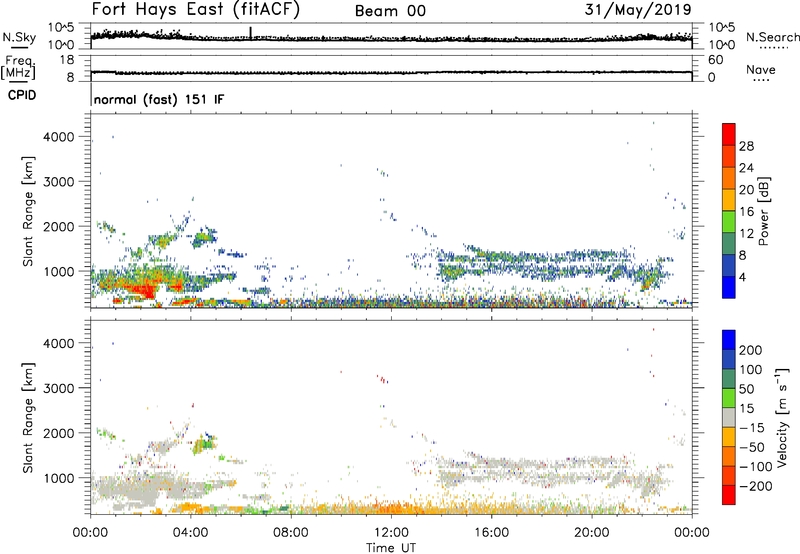
Task: Click the 'Velocity [m s⁻¹]' colorbar label
Action: coord(782,417)
